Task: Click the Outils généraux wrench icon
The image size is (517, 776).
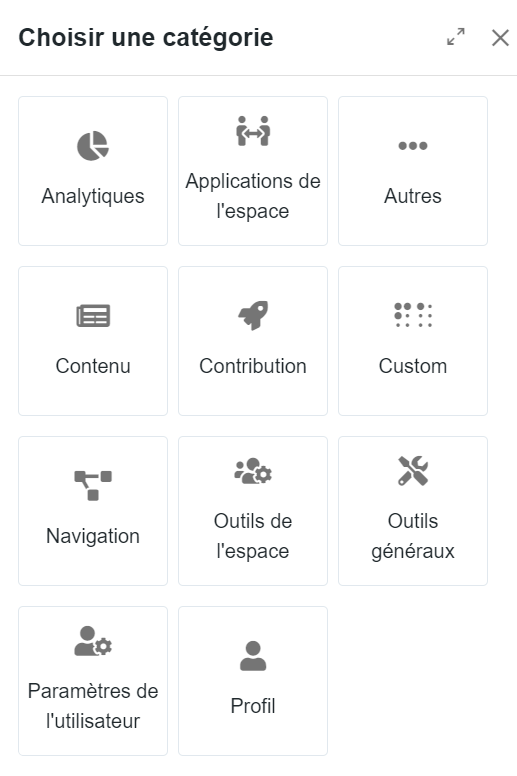Action: (x=413, y=471)
